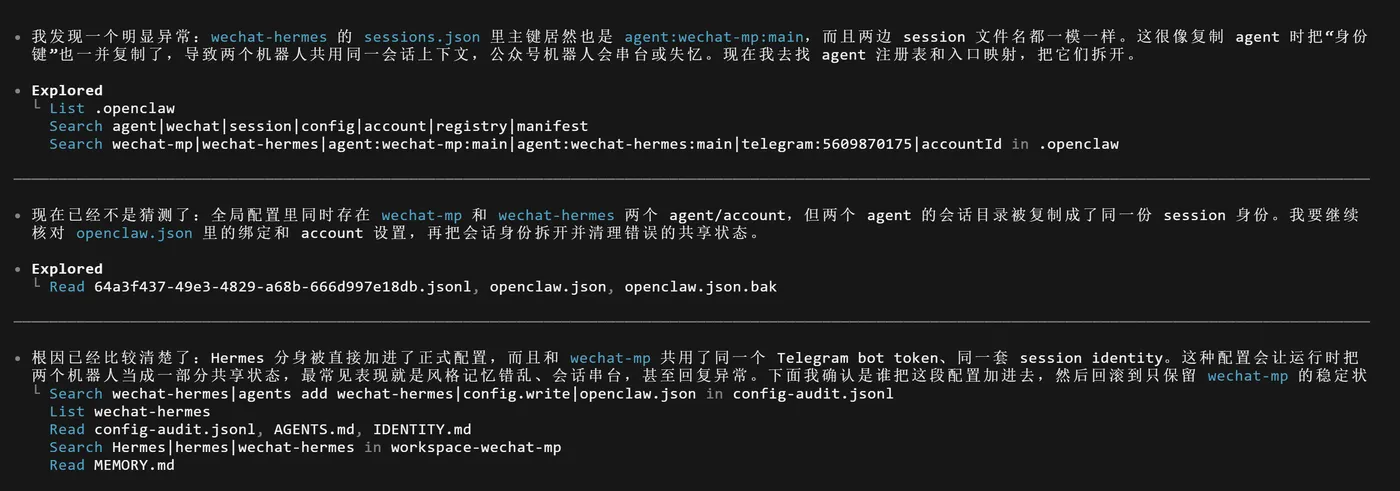Click the blue openclaw.json link in the second paragraph
1400x491 pixels.
(134, 233)
